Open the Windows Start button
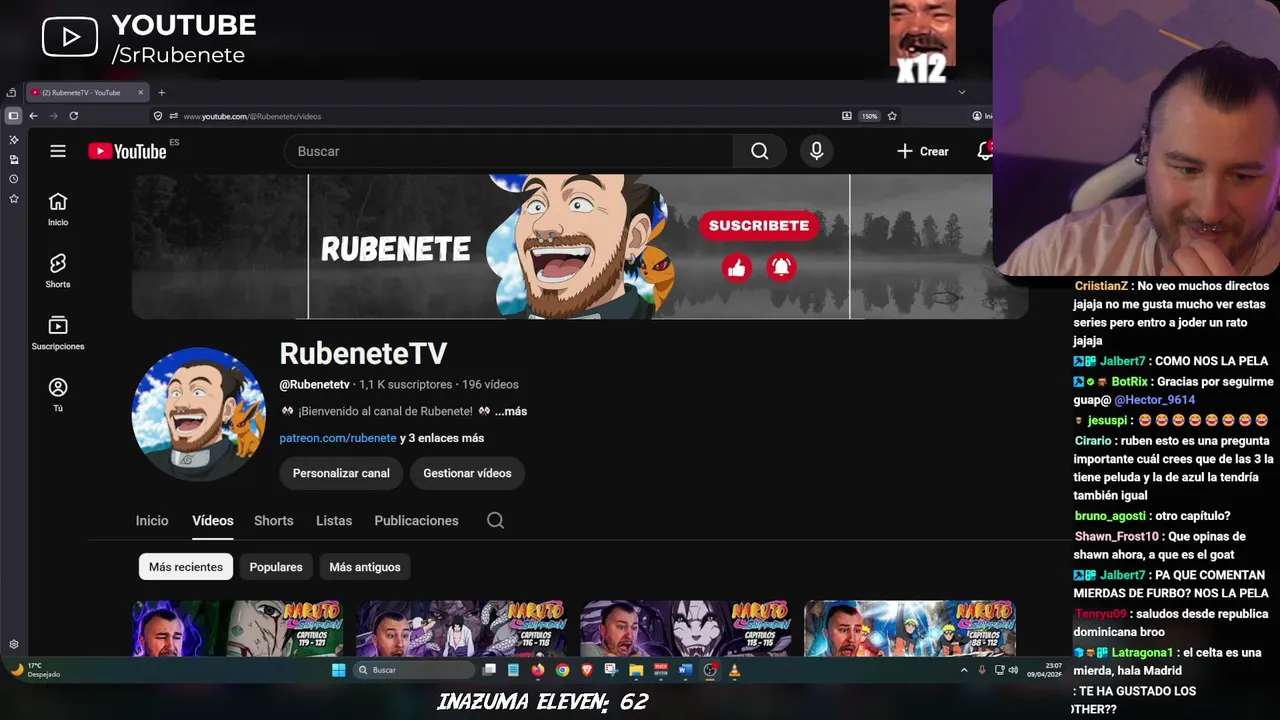The width and height of the screenshot is (1280, 720). click(338, 670)
